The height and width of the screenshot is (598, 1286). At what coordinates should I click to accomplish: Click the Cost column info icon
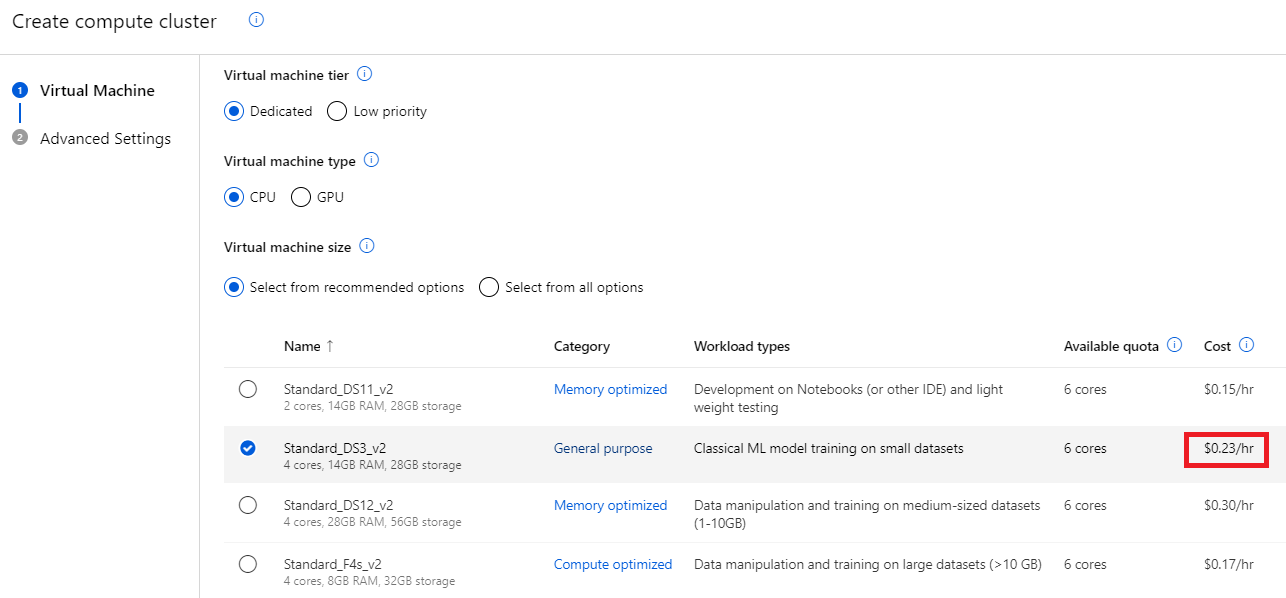tap(1247, 345)
